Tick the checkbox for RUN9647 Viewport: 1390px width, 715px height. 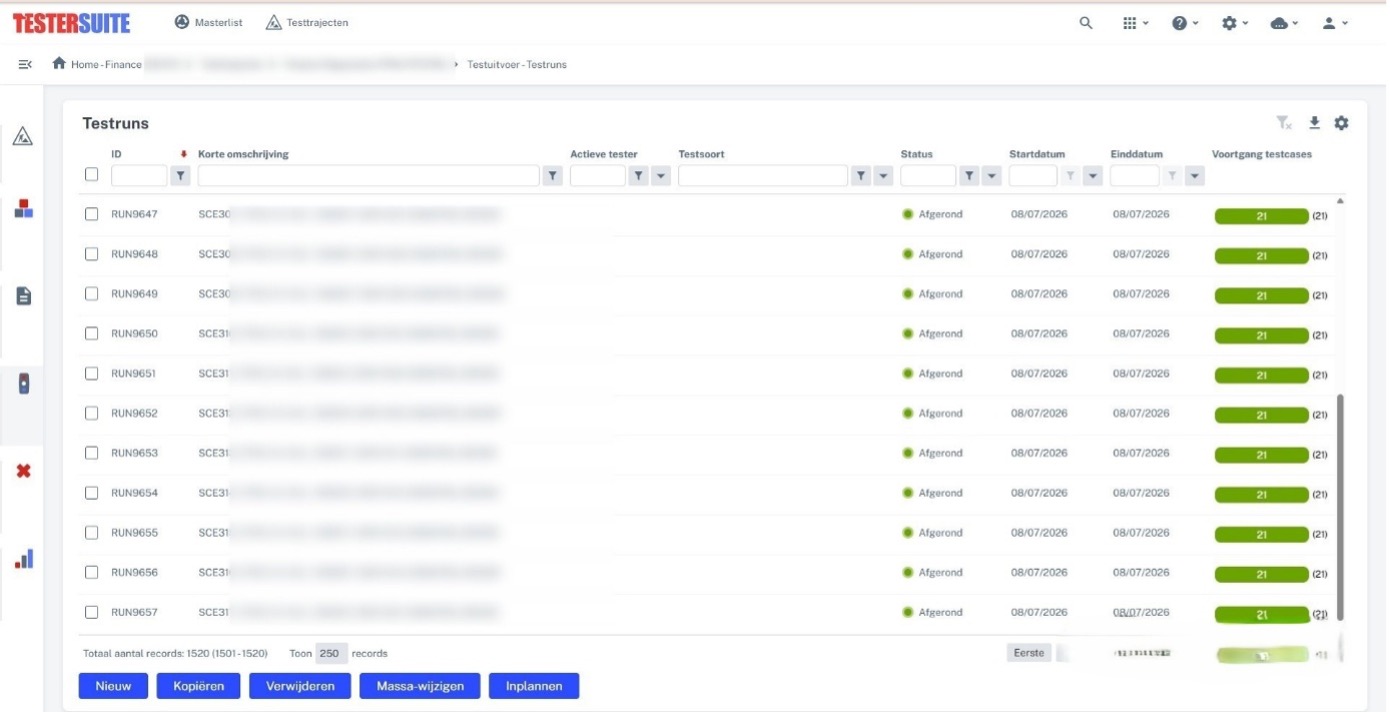(91, 214)
